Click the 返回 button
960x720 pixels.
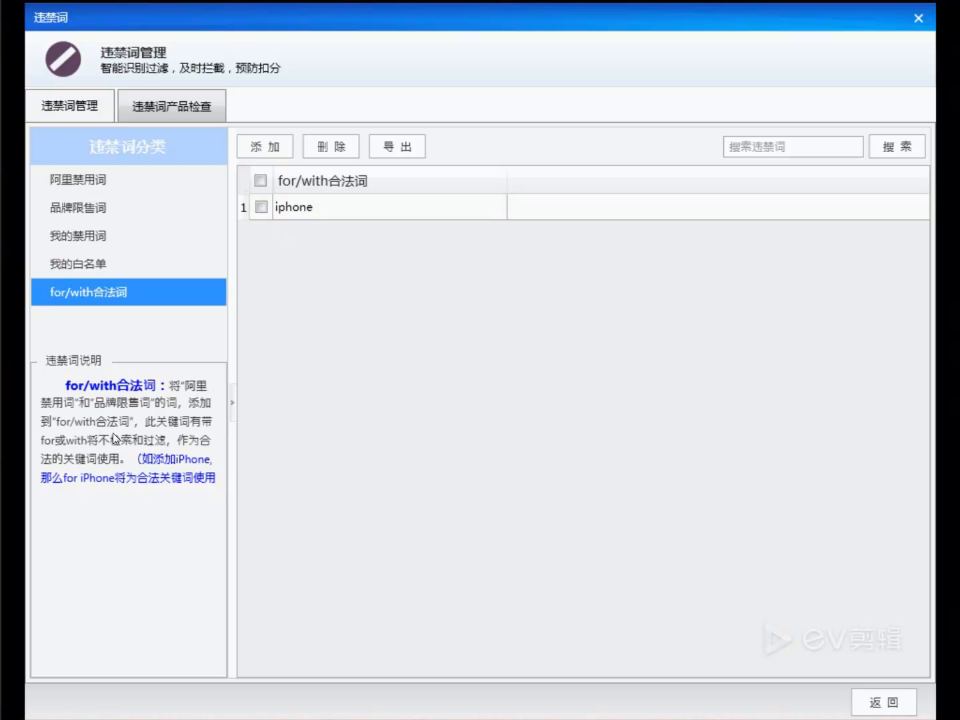(883, 702)
